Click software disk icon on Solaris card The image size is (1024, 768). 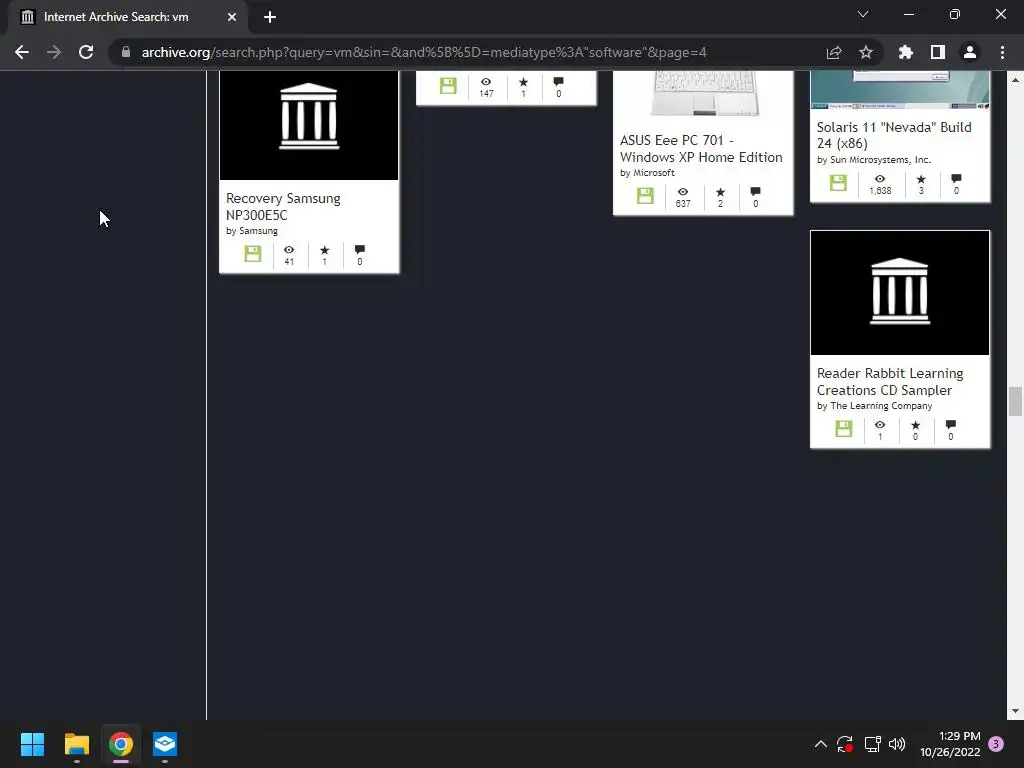tap(839, 182)
